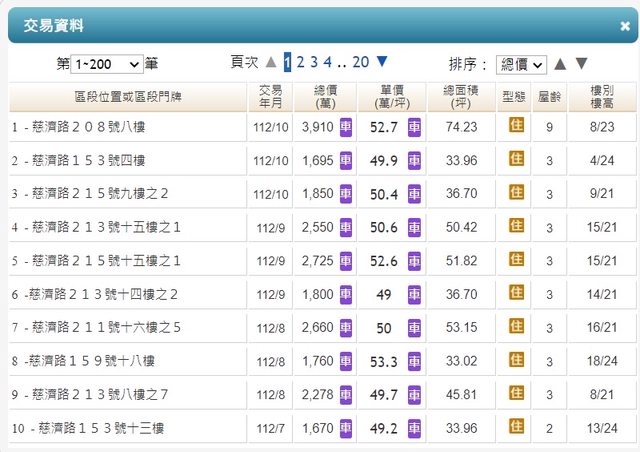The width and height of the screenshot is (640, 452).
Task: Go to page 2 of results
Action: point(300,62)
